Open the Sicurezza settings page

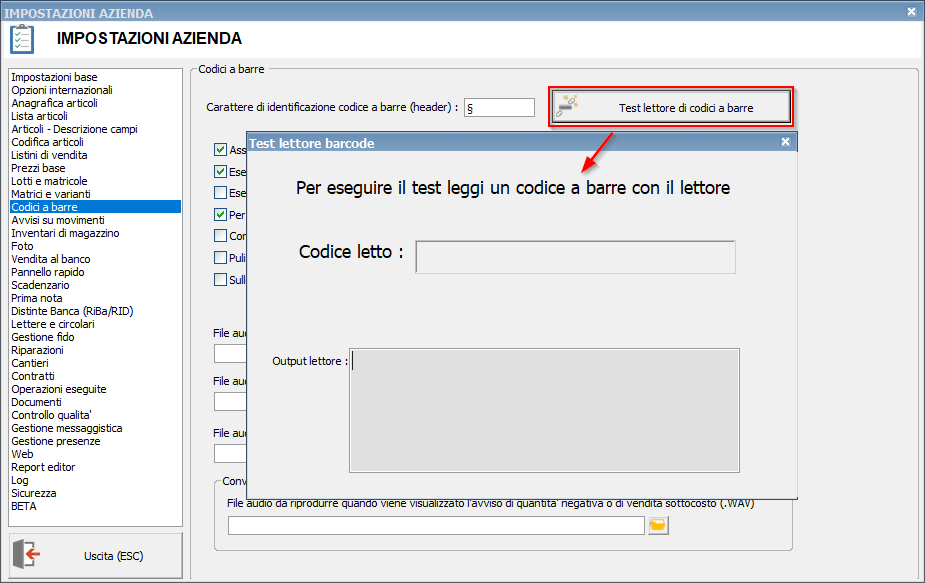(x=34, y=493)
